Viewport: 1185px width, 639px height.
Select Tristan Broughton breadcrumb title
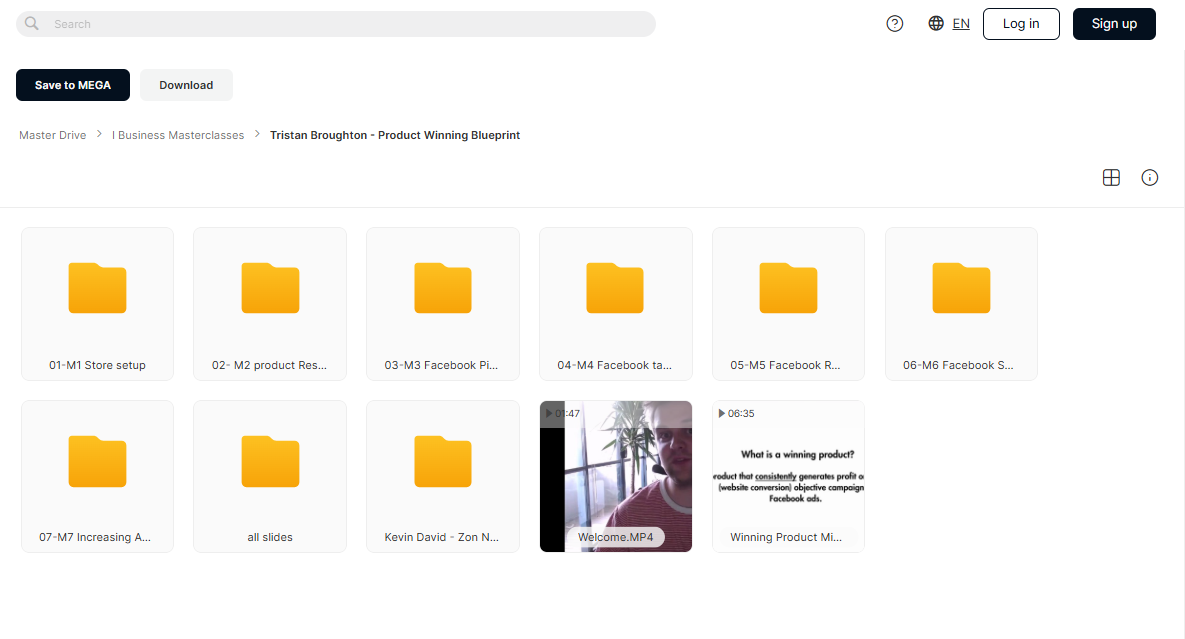394,134
